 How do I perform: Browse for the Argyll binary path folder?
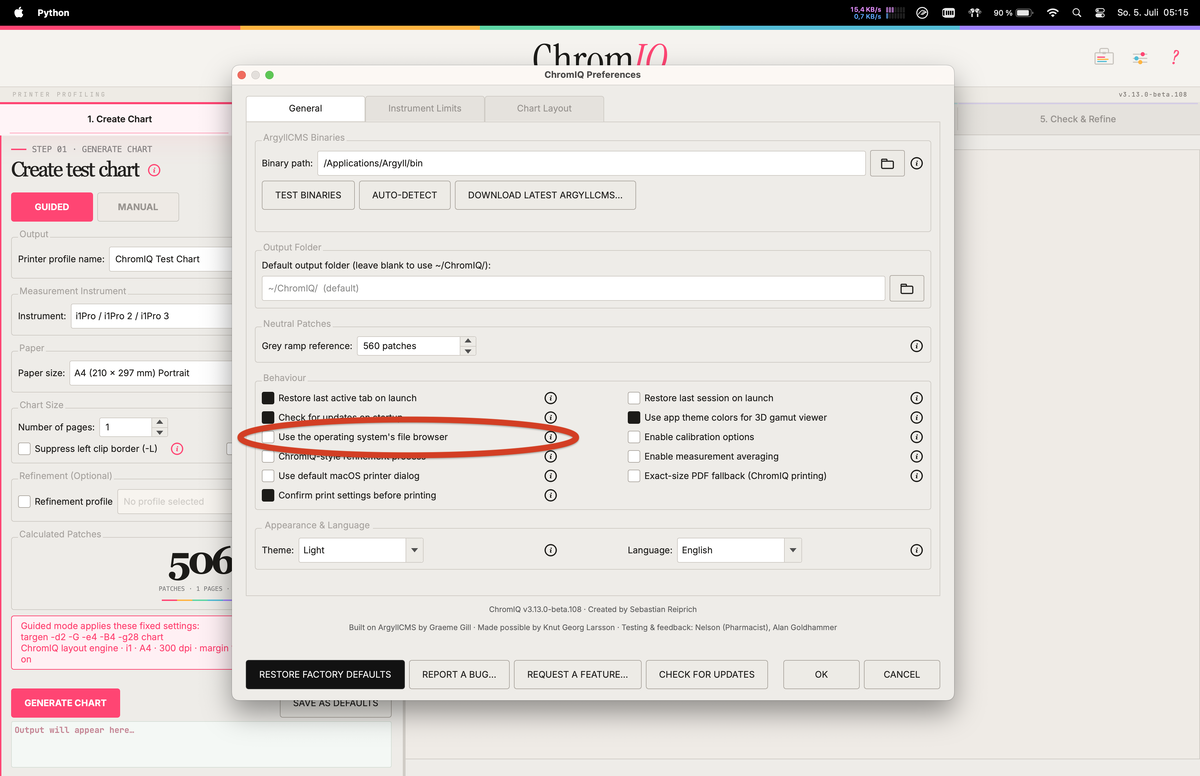[887, 163]
